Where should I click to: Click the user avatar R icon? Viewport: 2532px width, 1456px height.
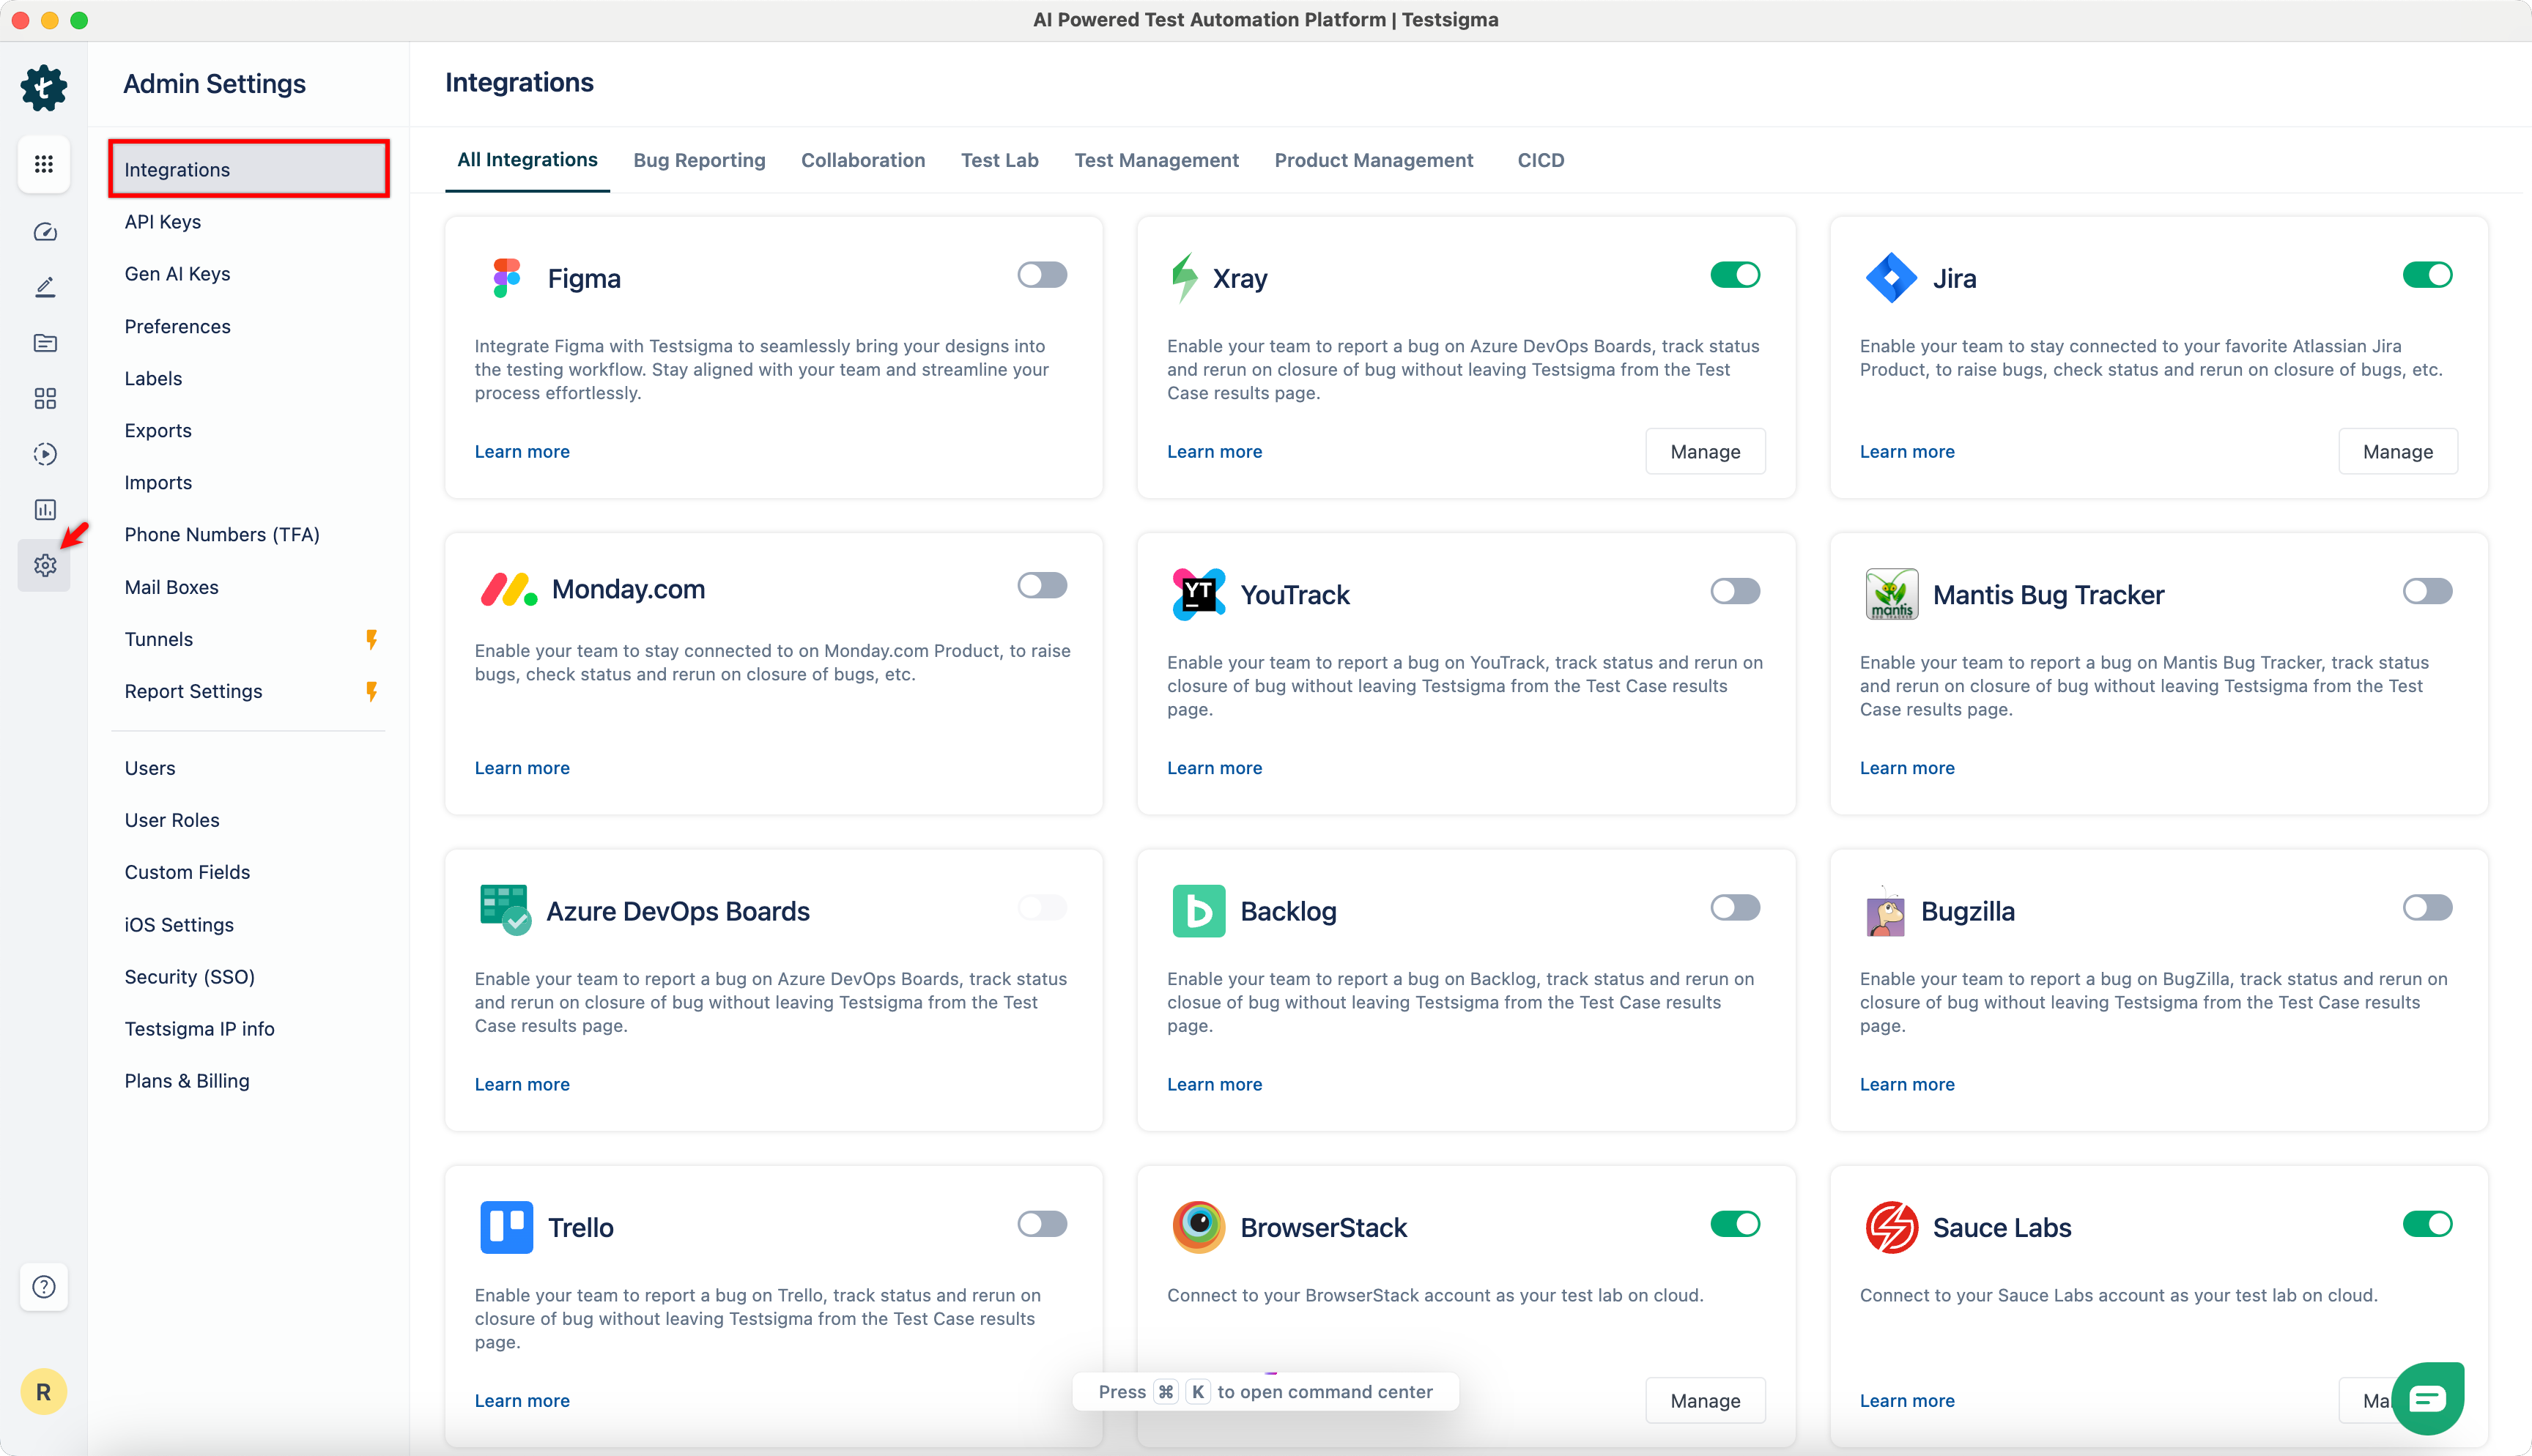click(43, 1392)
